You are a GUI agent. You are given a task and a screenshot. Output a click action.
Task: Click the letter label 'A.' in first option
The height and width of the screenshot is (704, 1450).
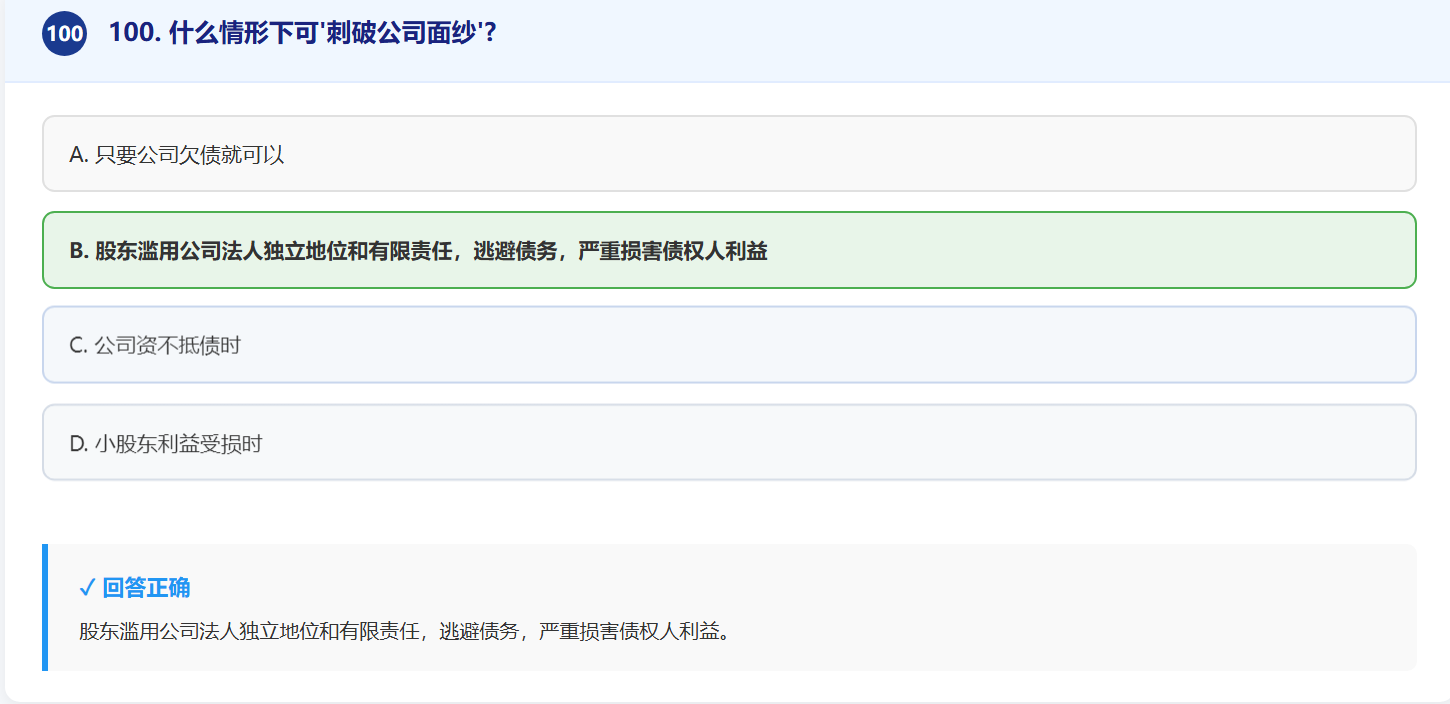[x=79, y=155]
